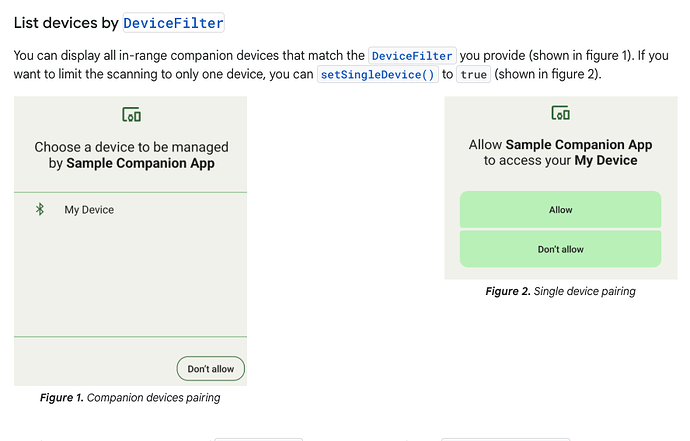Viewport: 690px width, 441px height.
Task: Click the Figure 2 Single device pairing caption
Action: tap(560, 291)
